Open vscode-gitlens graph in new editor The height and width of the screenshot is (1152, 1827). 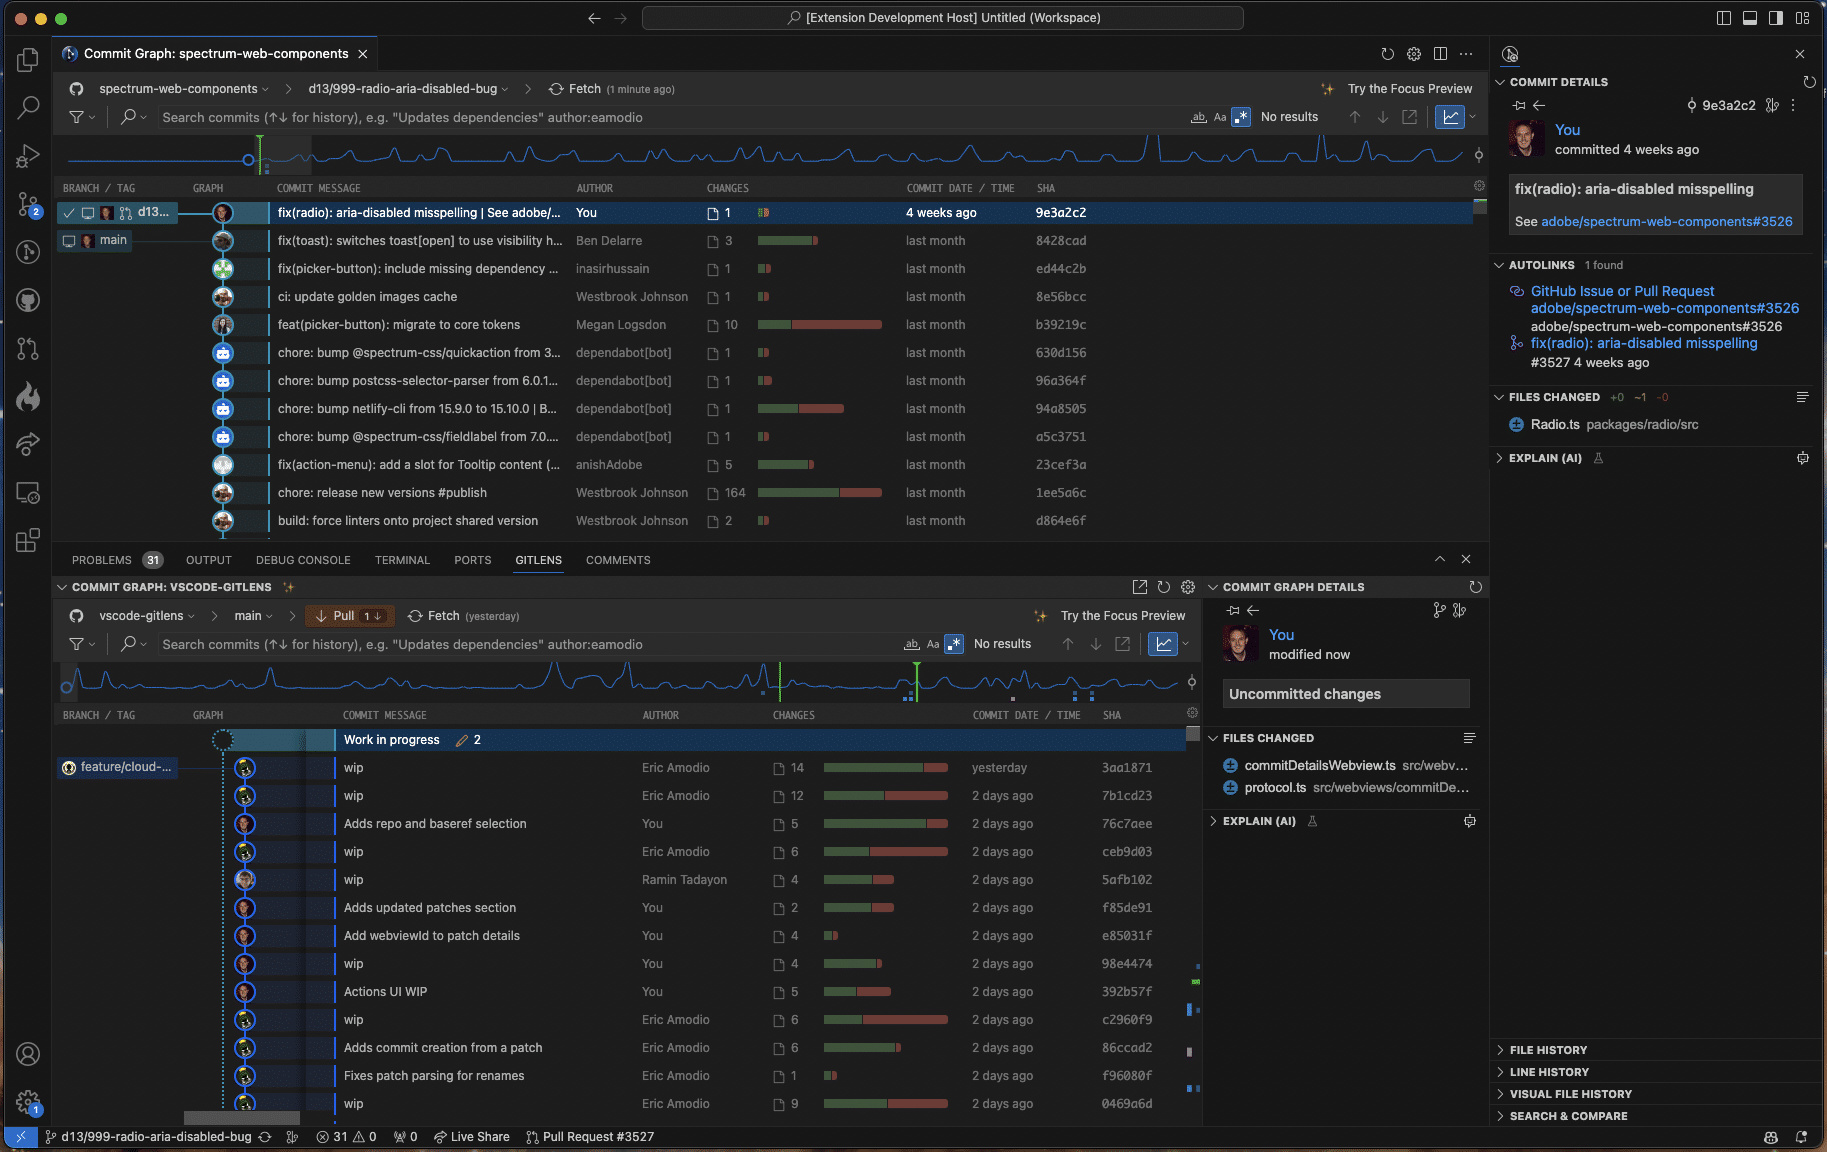[1139, 587]
